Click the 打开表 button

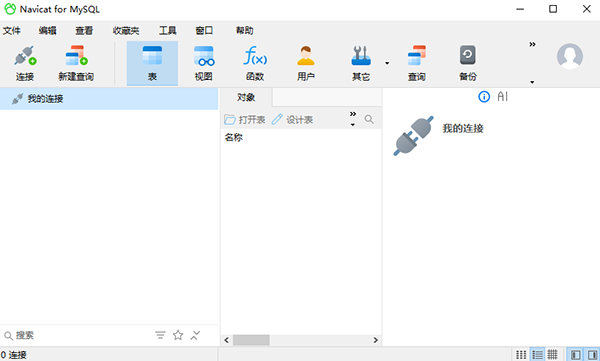245,120
